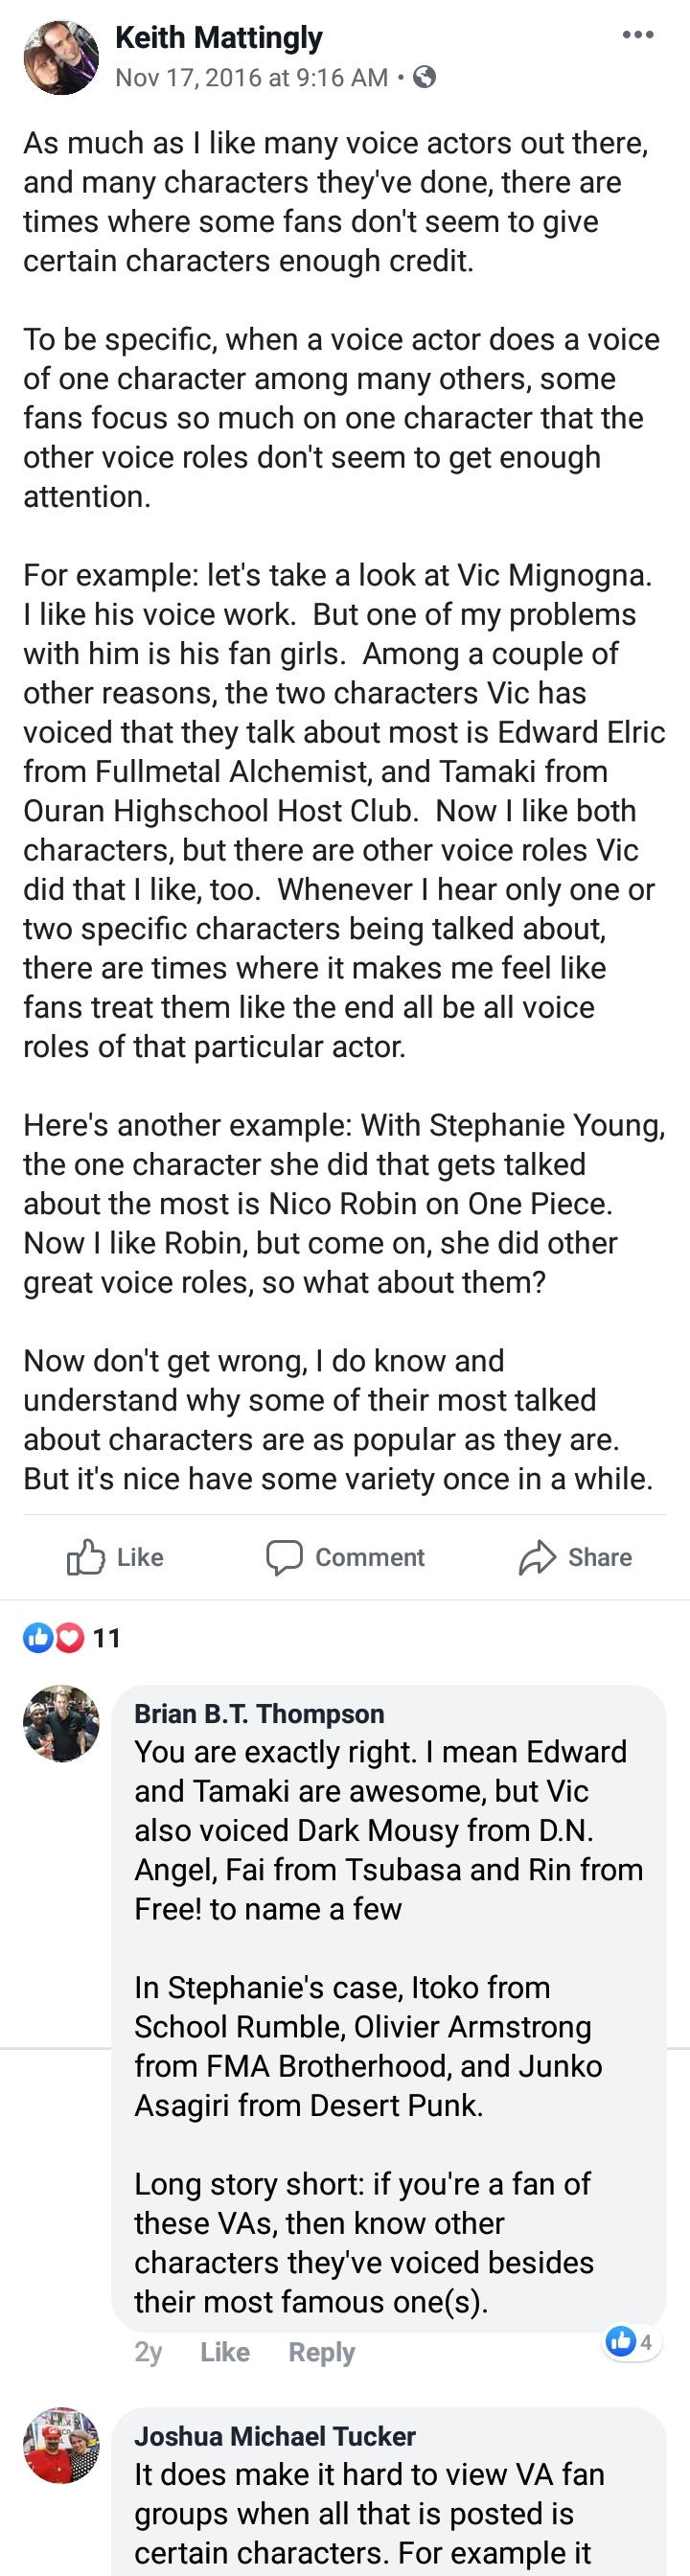Choose Comment text under the post
Viewport: 690px width, 2576px height.
click(x=370, y=1557)
